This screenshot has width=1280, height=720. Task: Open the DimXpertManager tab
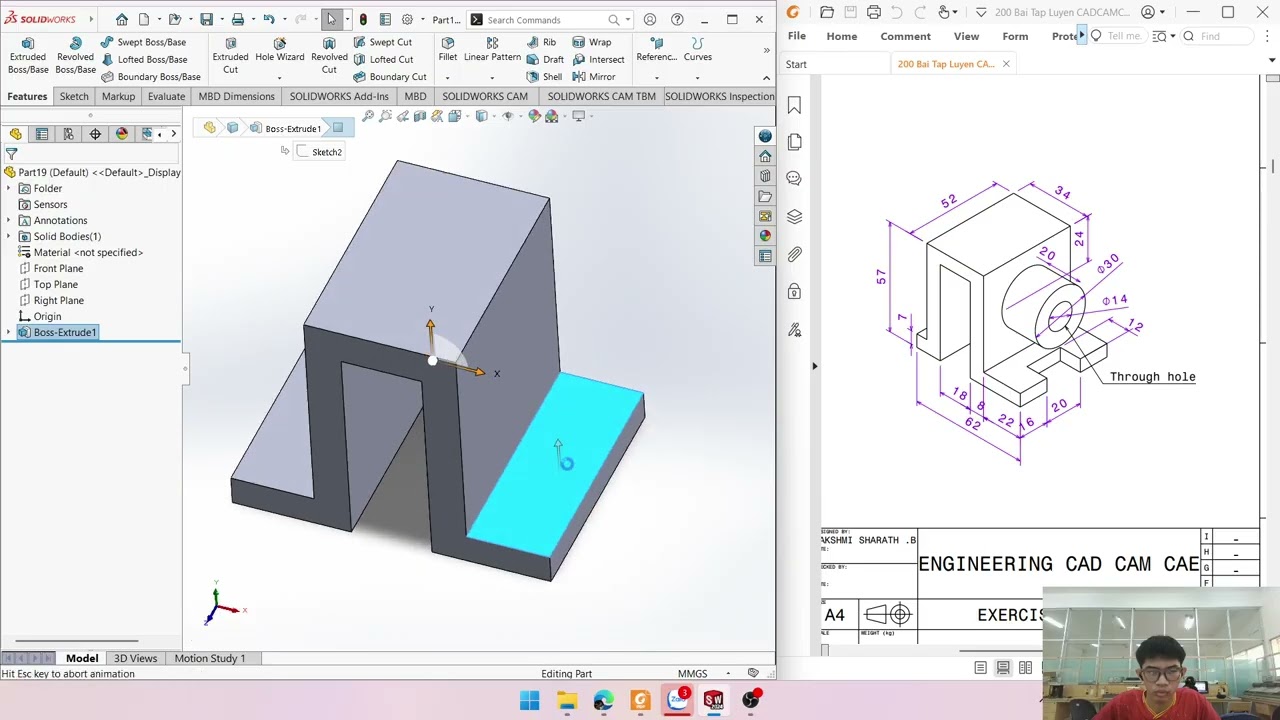pyautogui.click(x=95, y=134)
